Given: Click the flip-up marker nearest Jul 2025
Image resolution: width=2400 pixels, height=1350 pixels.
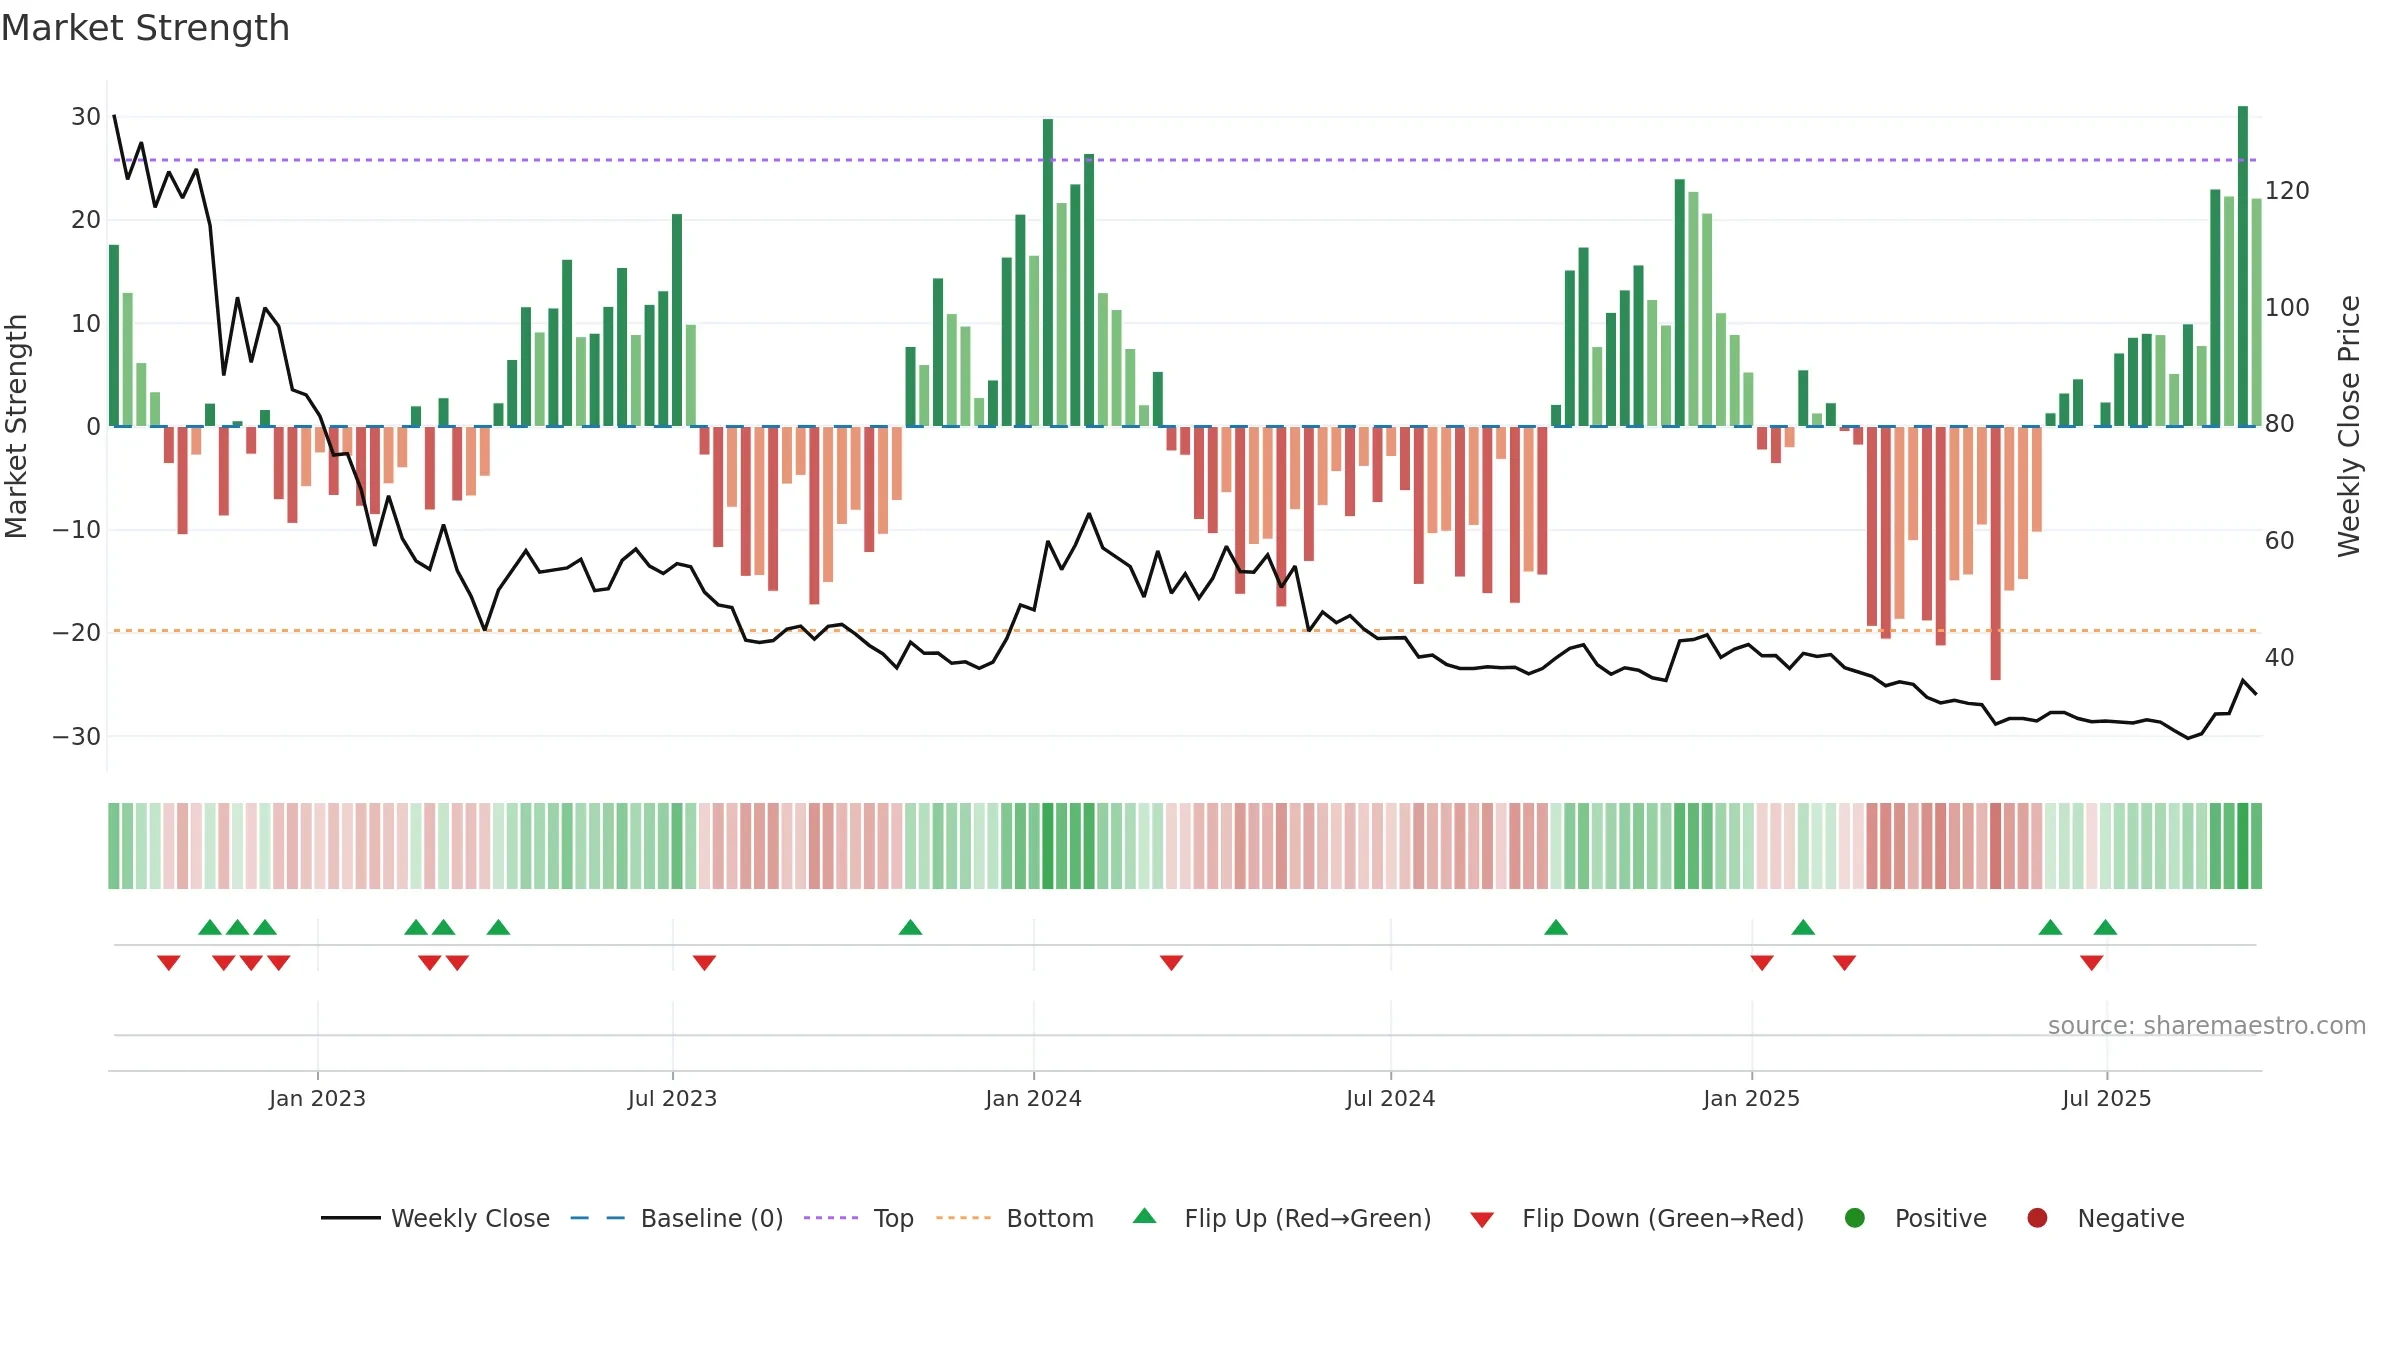Looking at the screenshot, I should (x=2105, y=927).
